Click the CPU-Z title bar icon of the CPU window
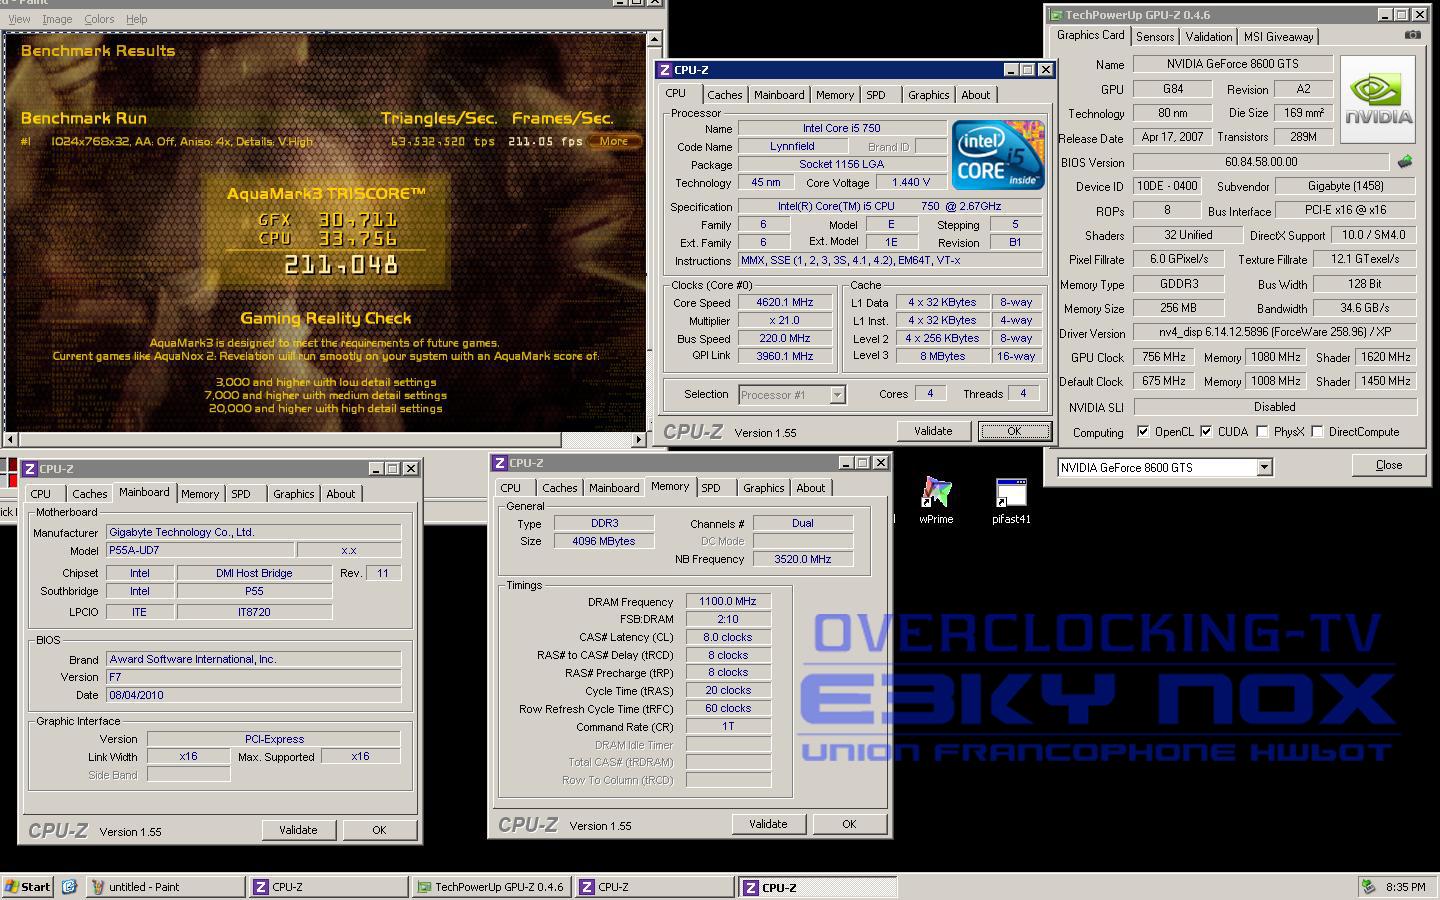The width and height of the screenshot is (1440, 900). tap(664, 70)
